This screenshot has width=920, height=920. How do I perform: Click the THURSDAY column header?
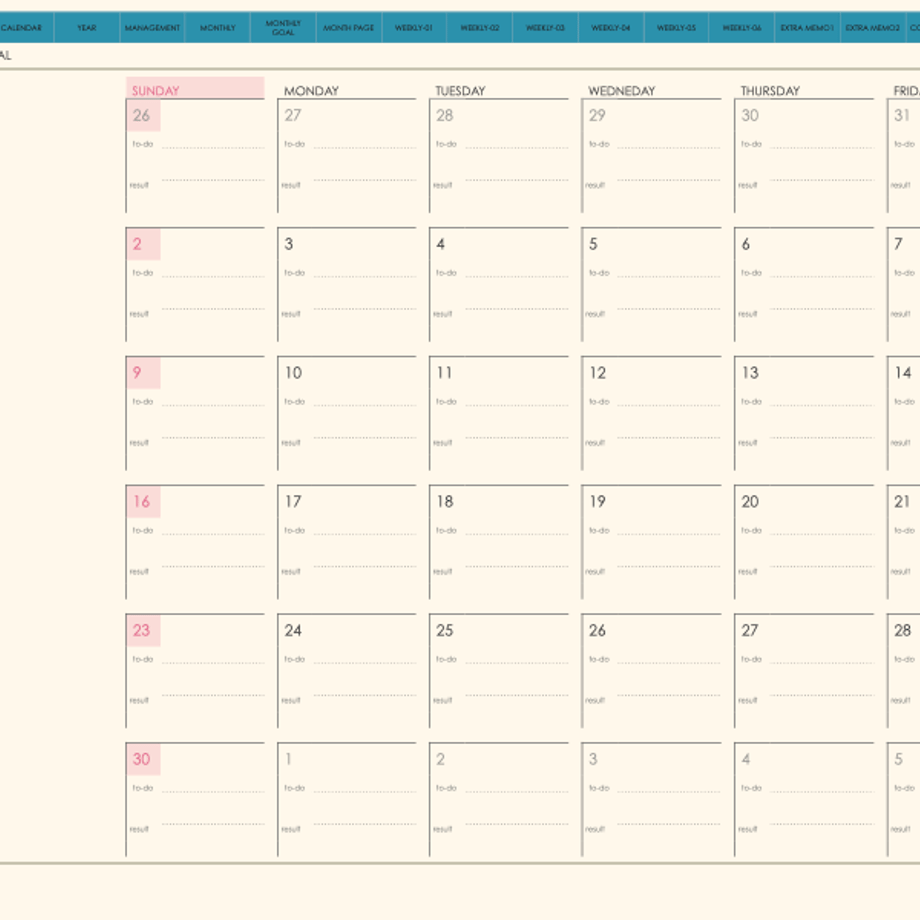(x=770, y=91)
